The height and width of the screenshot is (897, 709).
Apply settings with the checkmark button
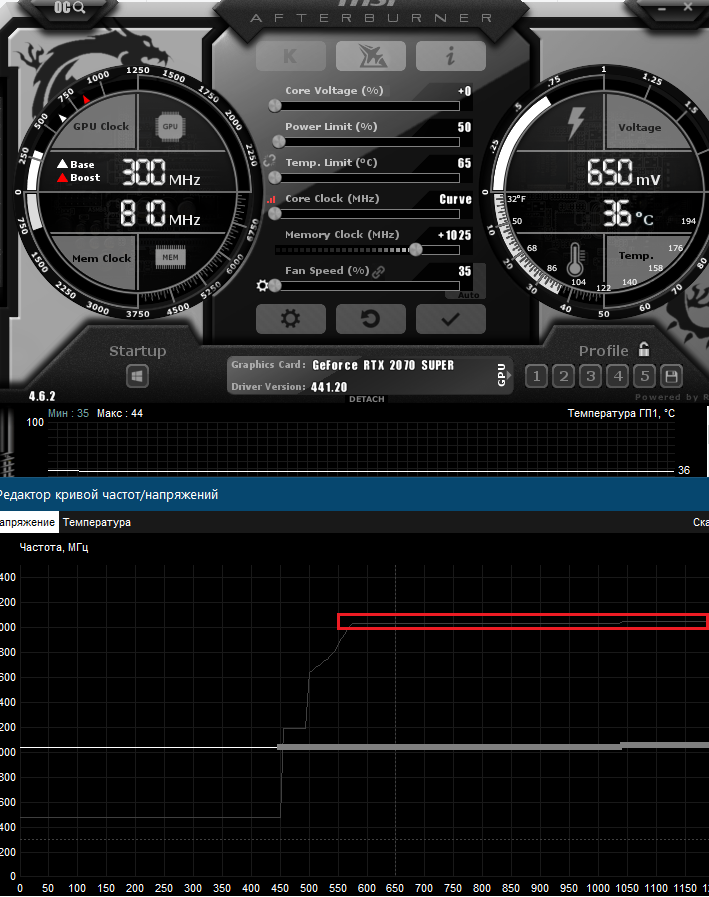tap(451, 319)
